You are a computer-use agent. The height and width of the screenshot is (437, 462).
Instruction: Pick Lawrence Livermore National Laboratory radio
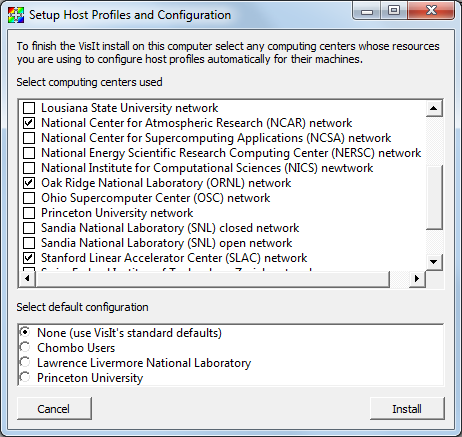(25, 362)
